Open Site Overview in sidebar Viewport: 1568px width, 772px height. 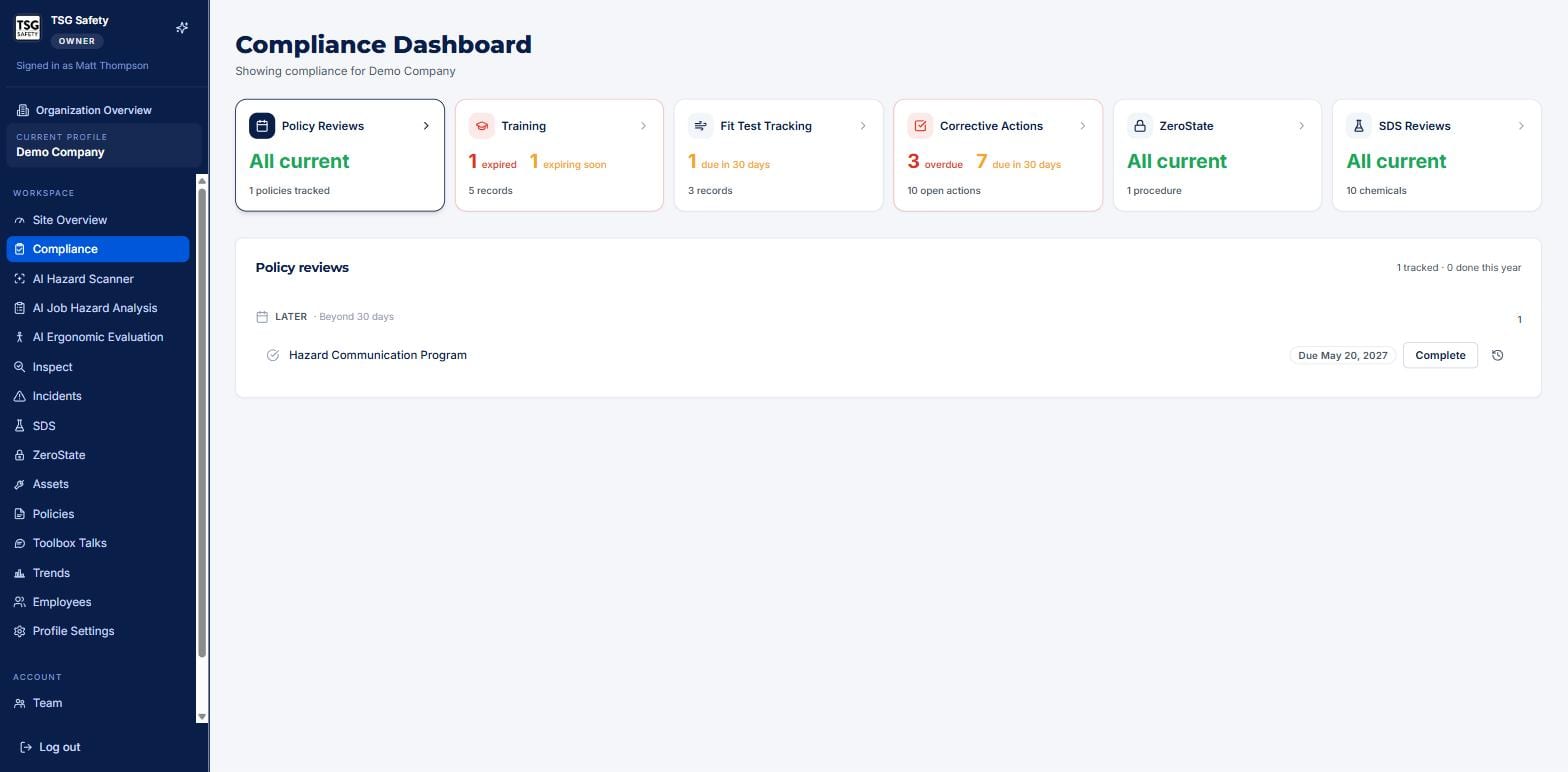[98, 220]
